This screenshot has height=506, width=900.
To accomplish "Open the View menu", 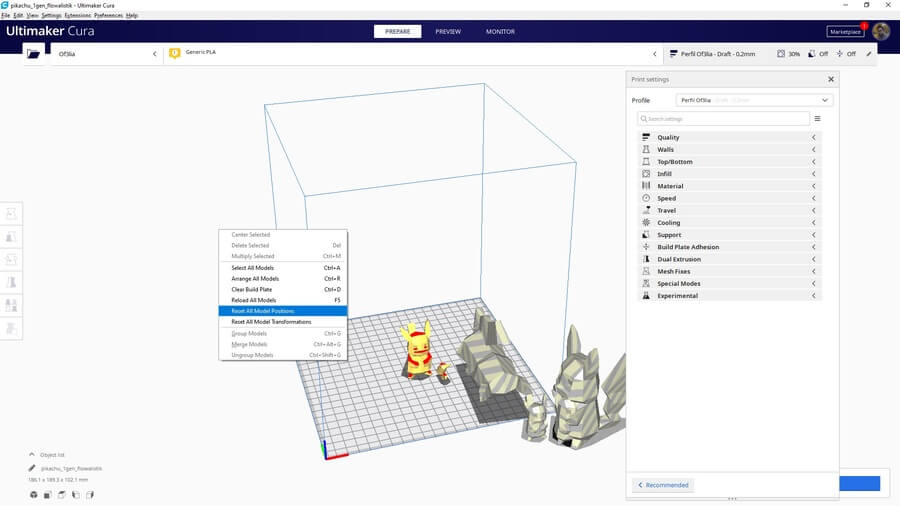I will point(33,15).
